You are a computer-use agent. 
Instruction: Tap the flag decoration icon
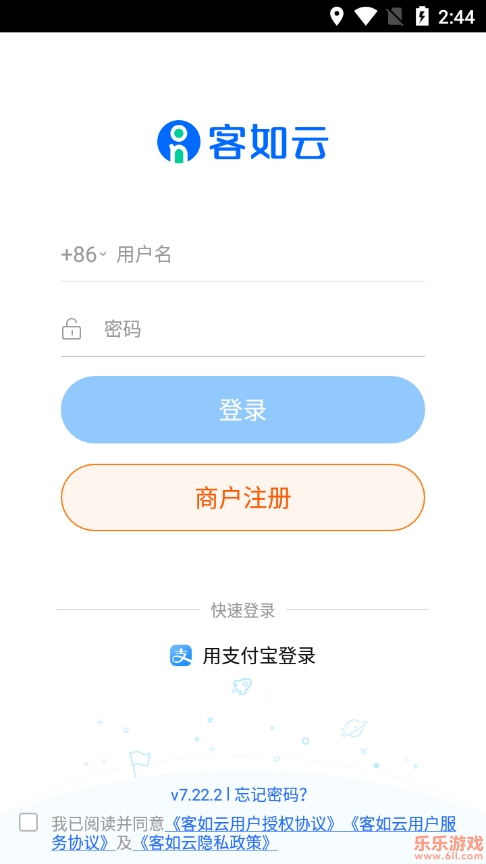pos(139,763)
